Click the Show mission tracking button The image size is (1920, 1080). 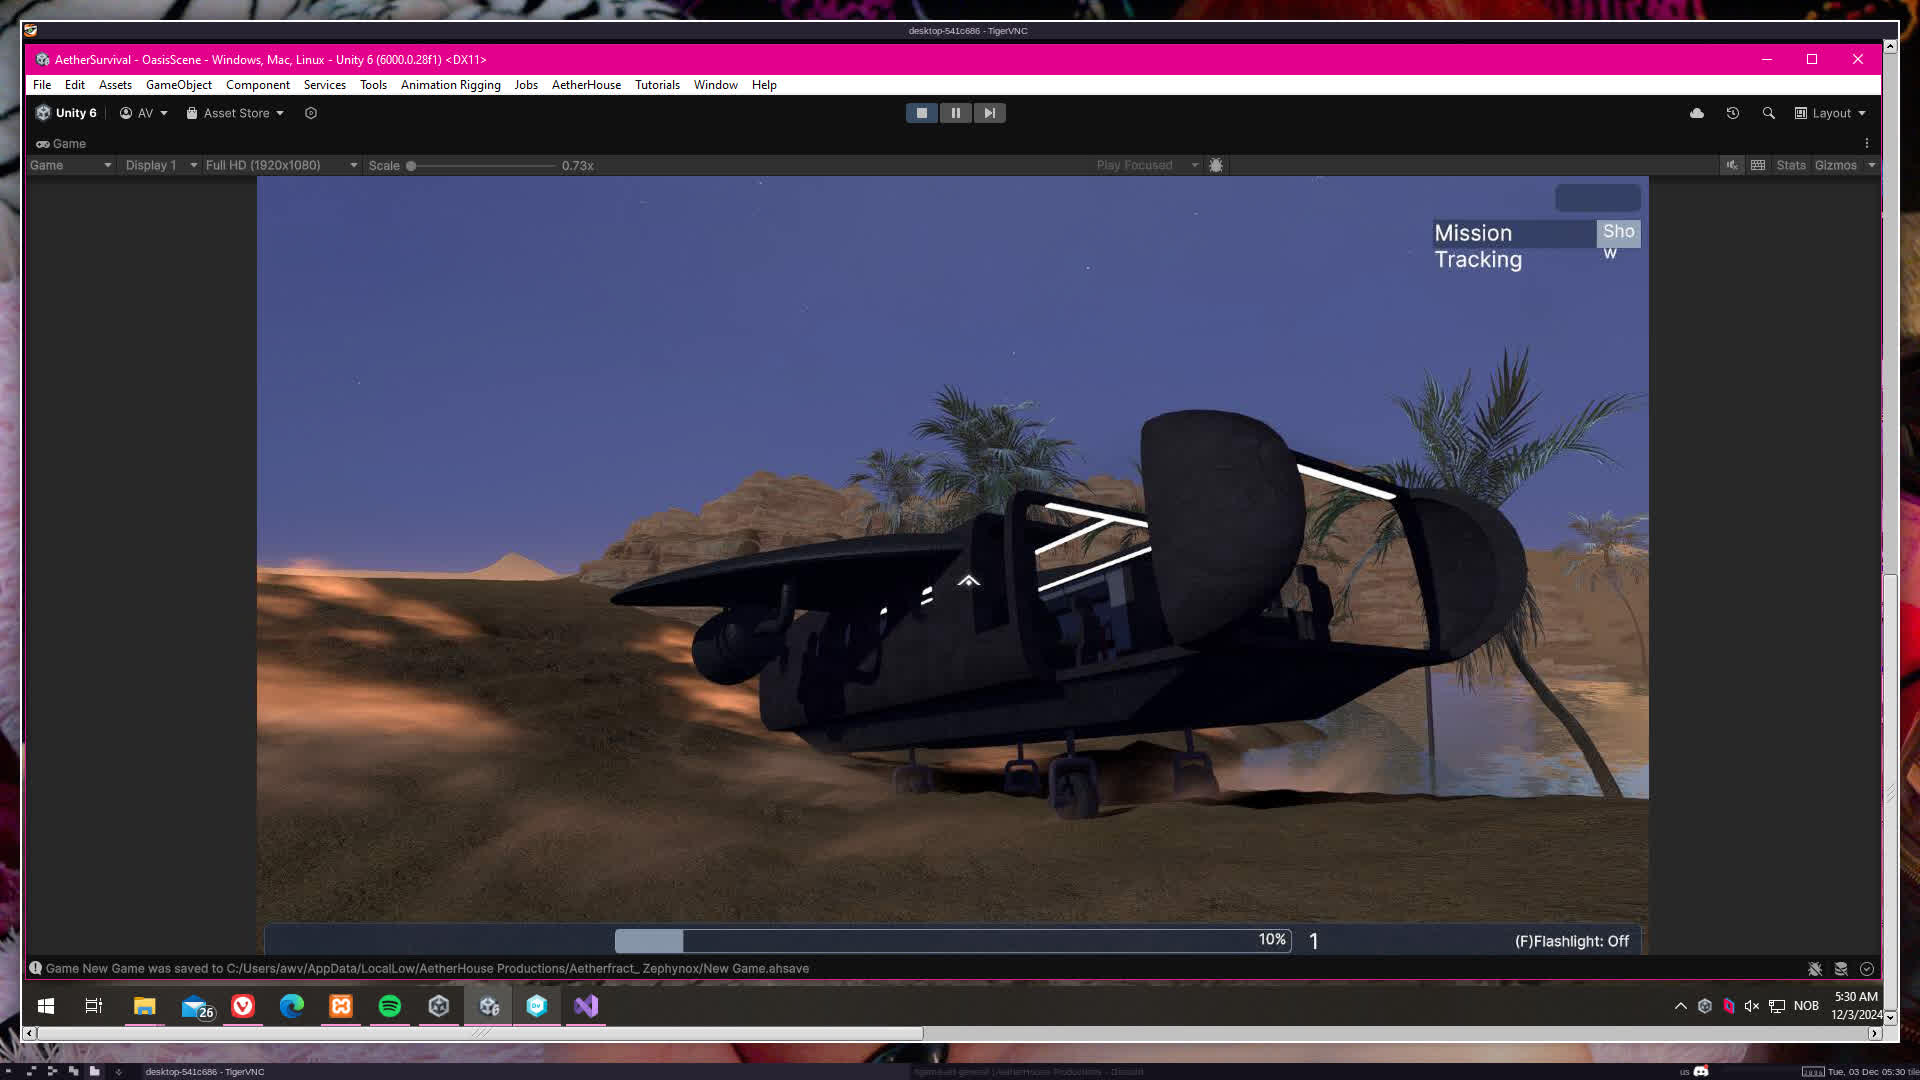click(x=1617, y=233)
